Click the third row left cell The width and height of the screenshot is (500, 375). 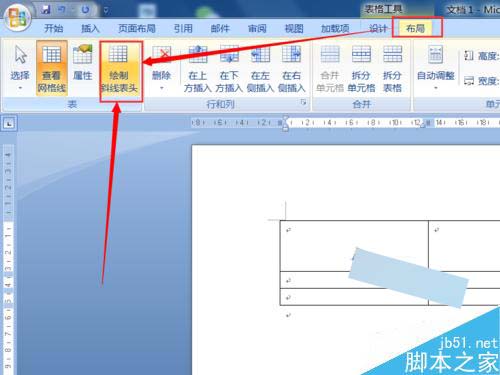[x=354, y=297]
